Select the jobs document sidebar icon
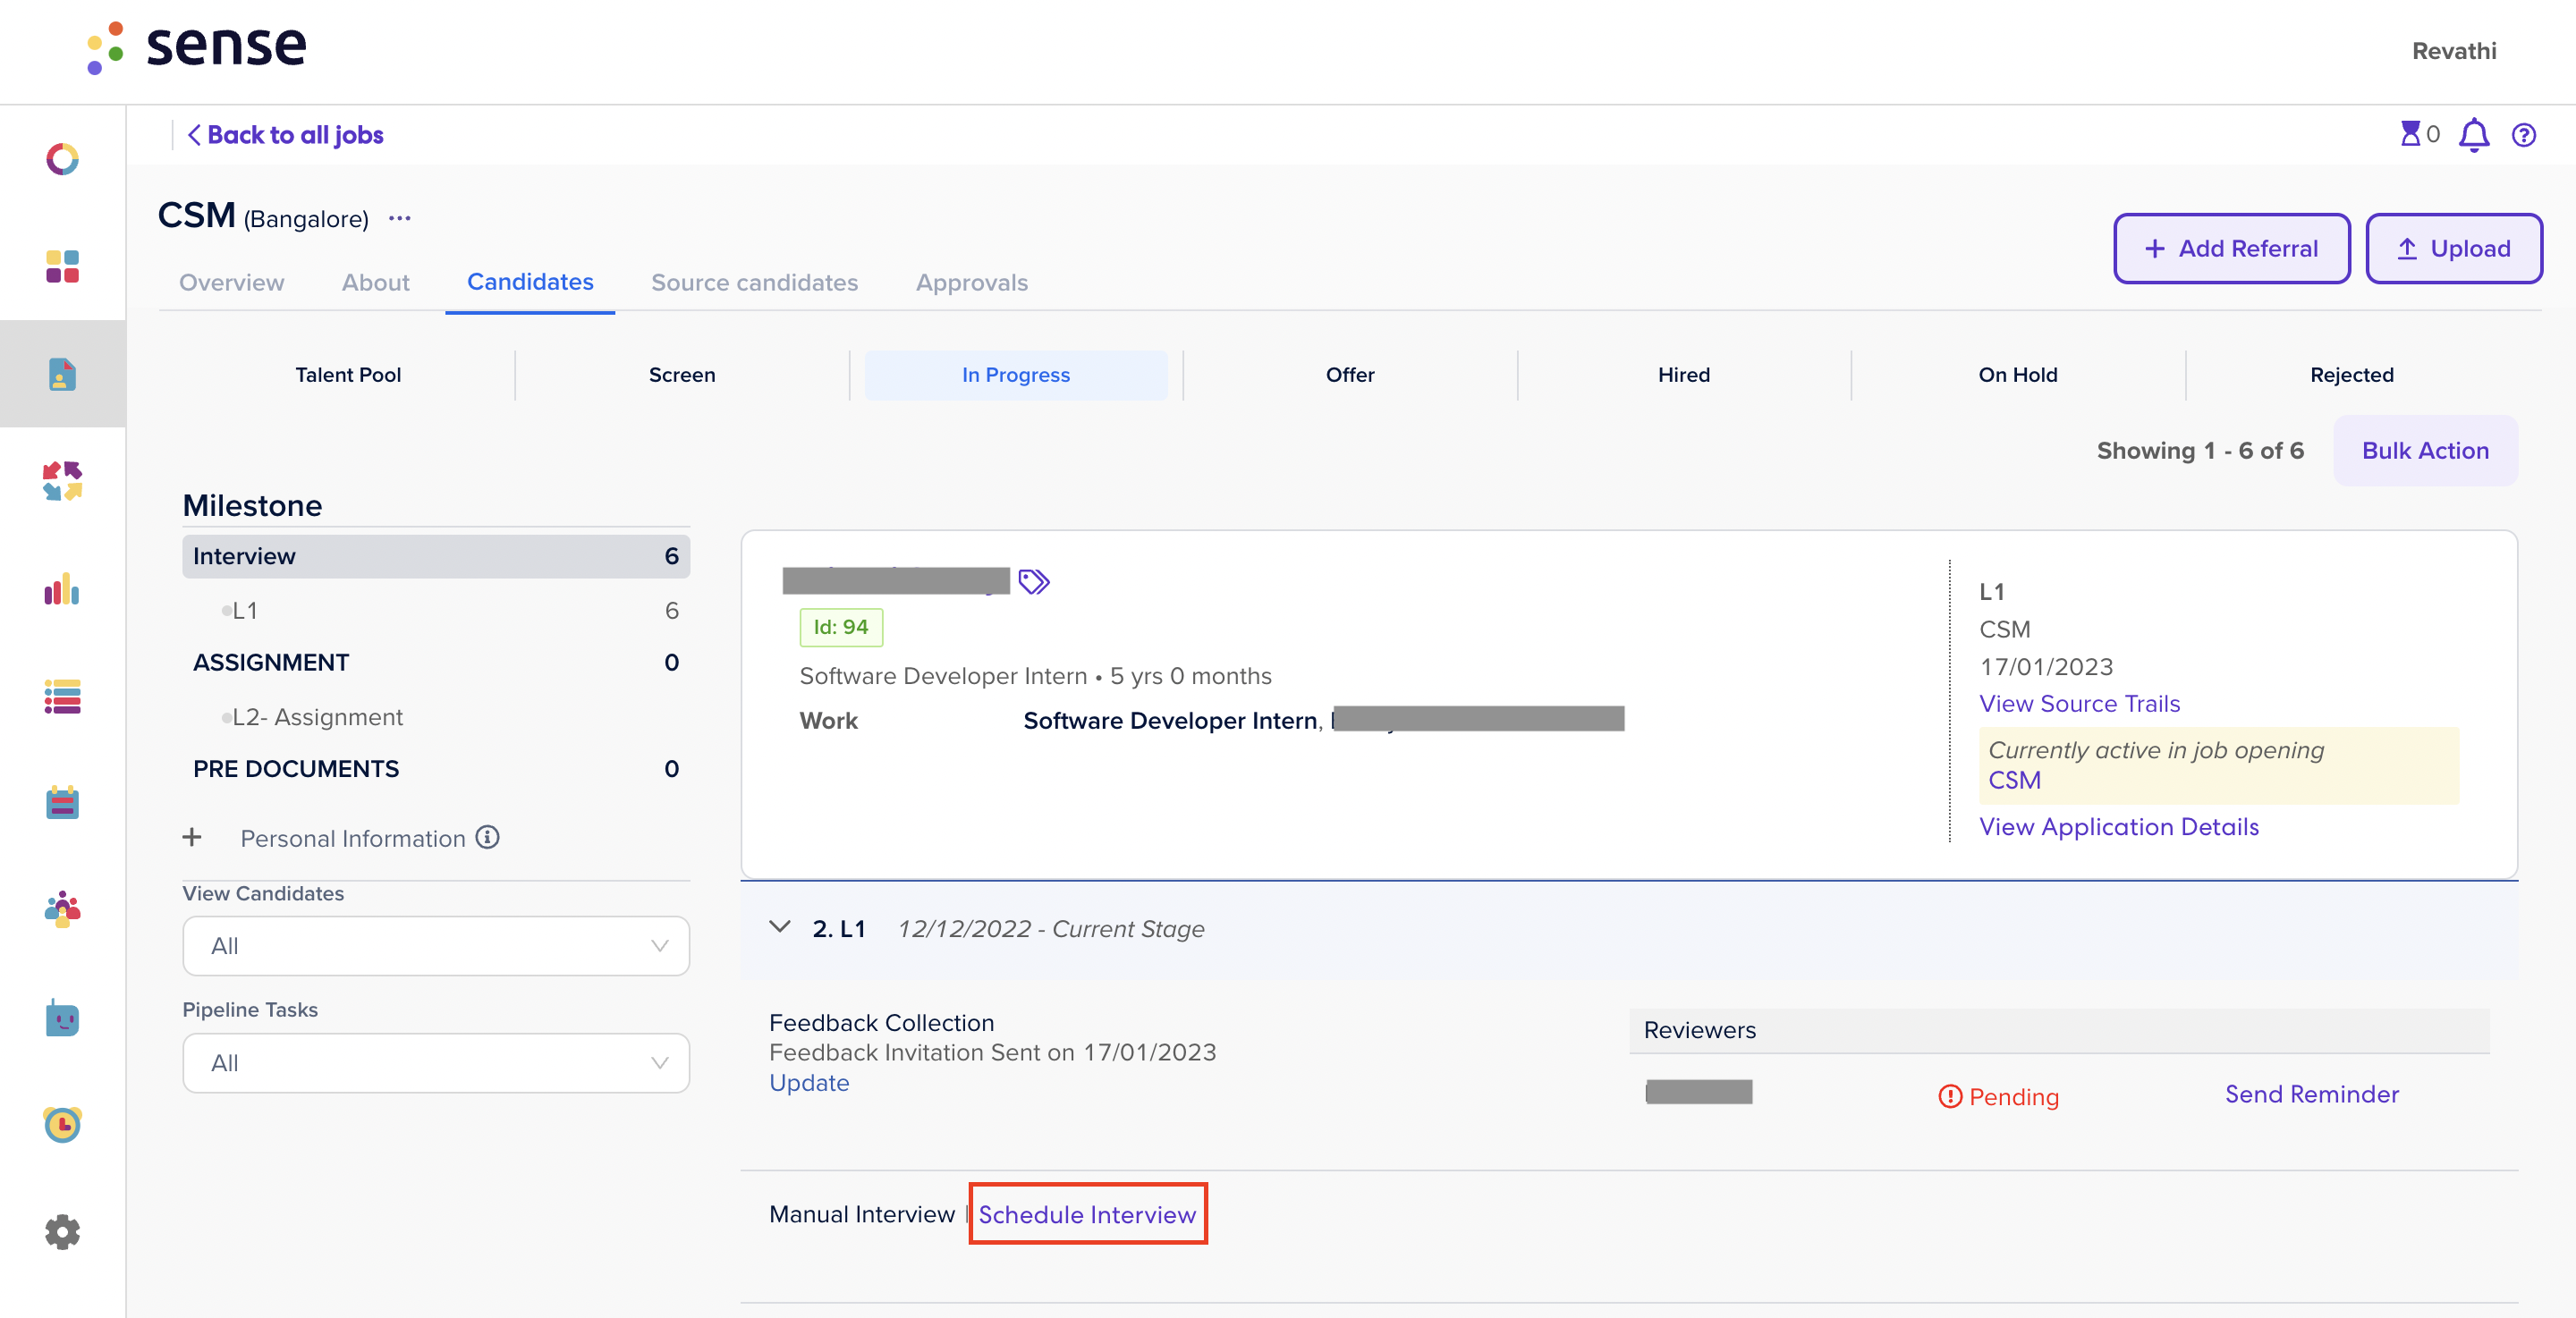Viewport: 2576px width, 1318px height. tap(62, 374)
